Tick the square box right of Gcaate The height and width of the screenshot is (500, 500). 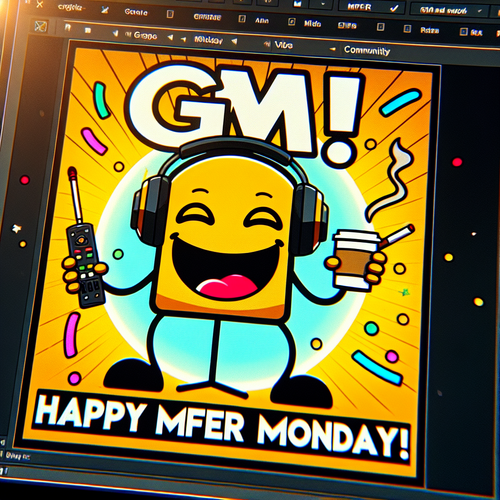tap(170, 14)
